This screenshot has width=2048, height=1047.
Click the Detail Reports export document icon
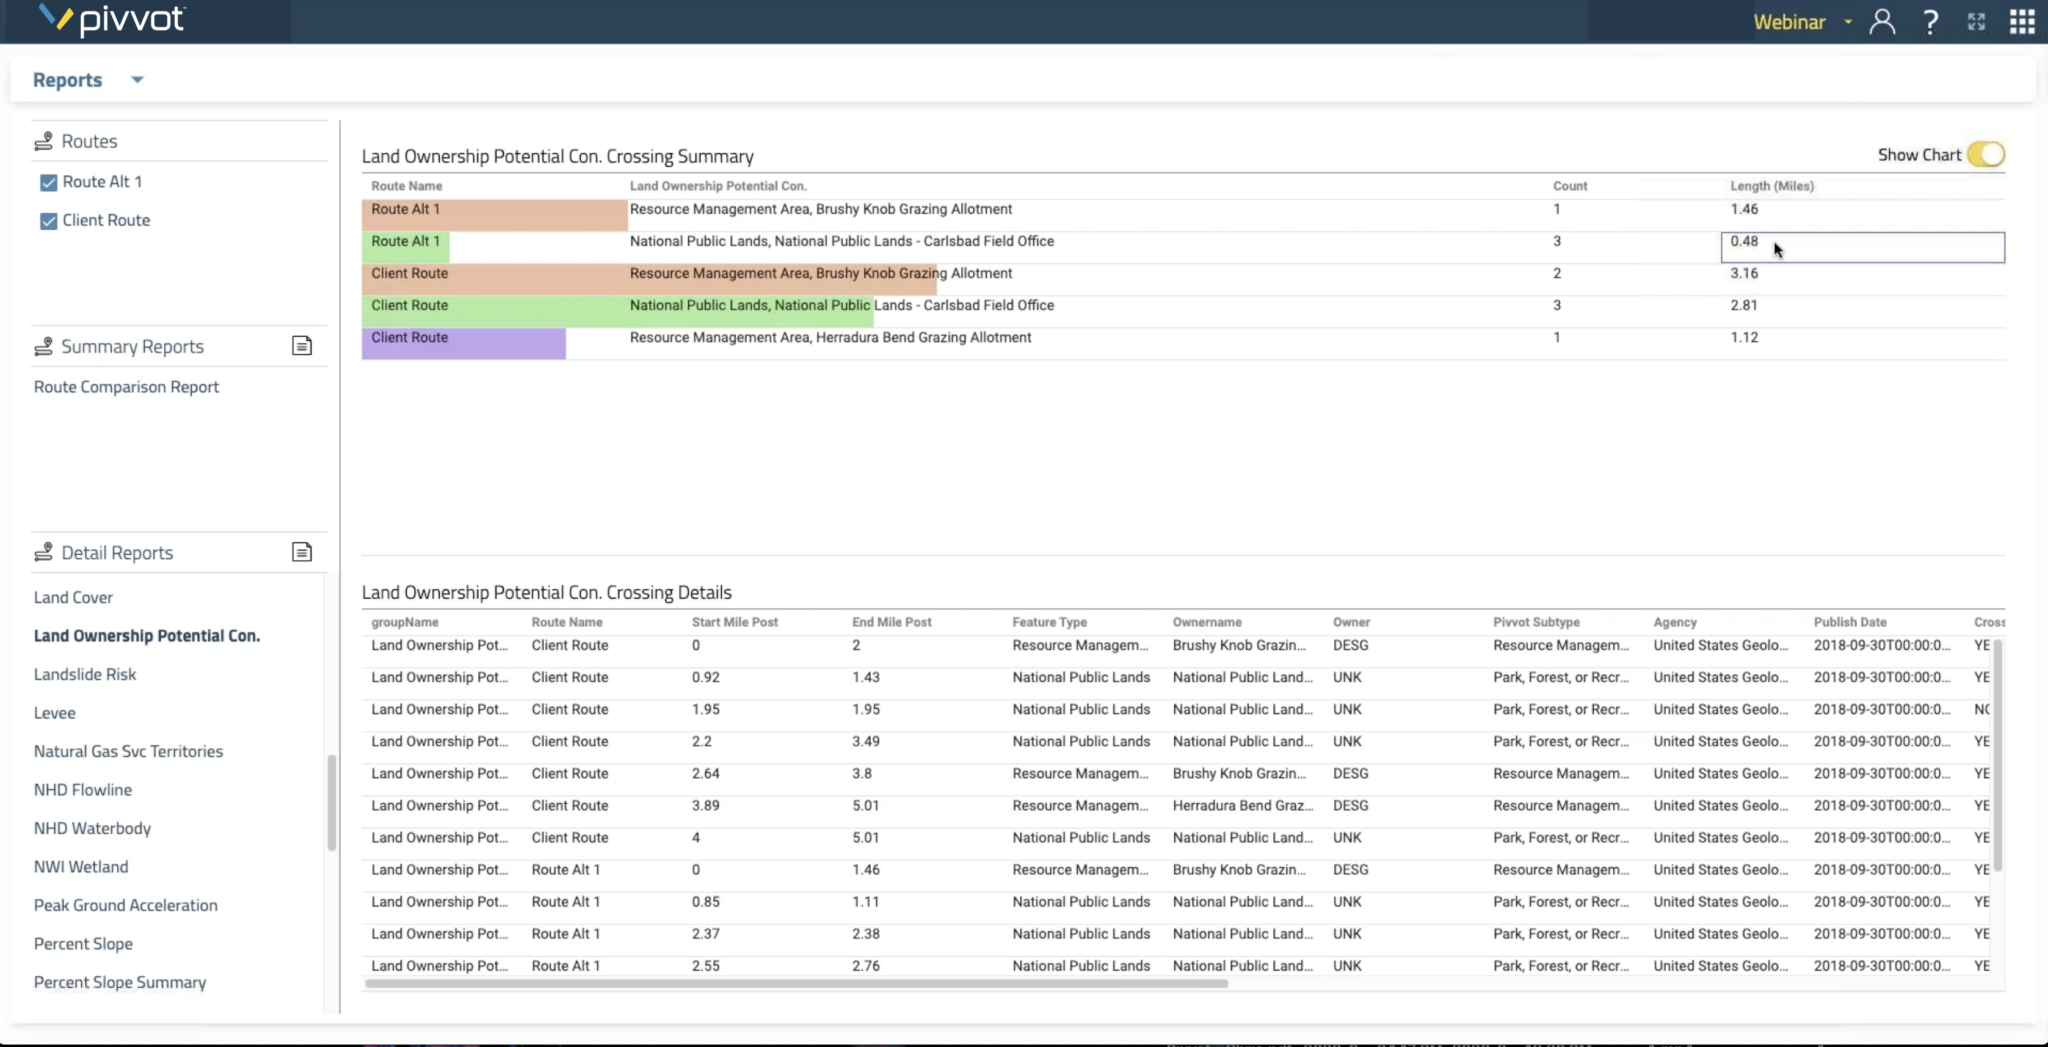(x=302, y=552)
